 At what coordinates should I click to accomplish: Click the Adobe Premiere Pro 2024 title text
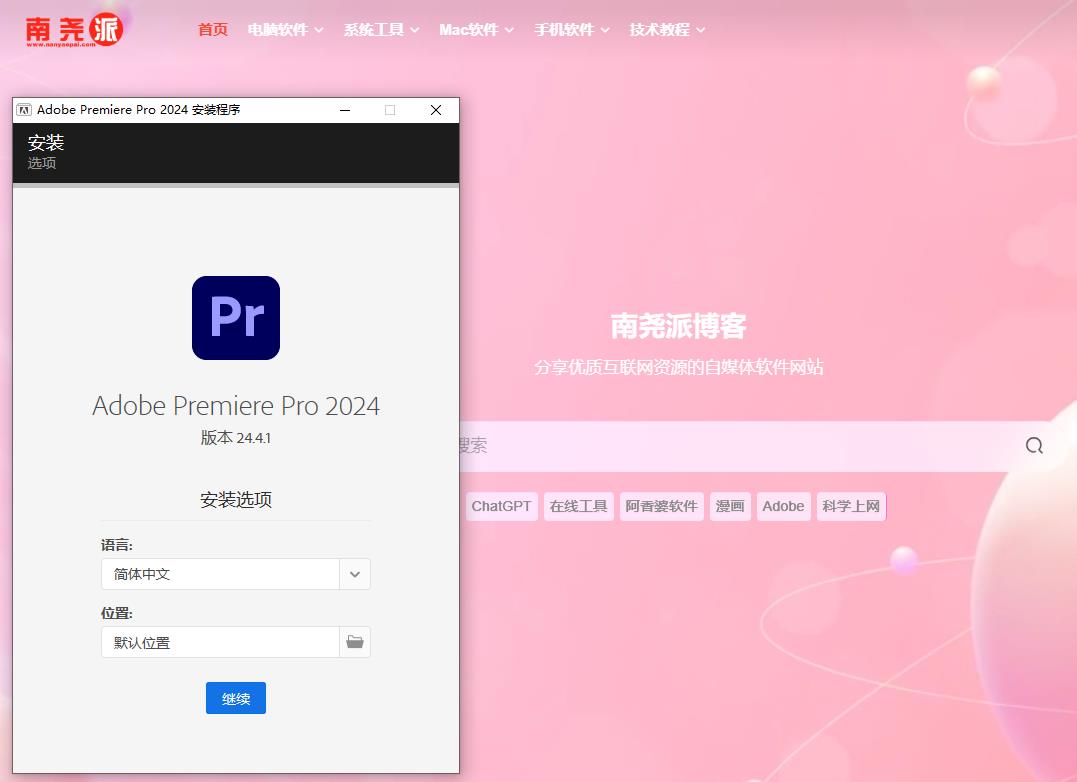236,406
